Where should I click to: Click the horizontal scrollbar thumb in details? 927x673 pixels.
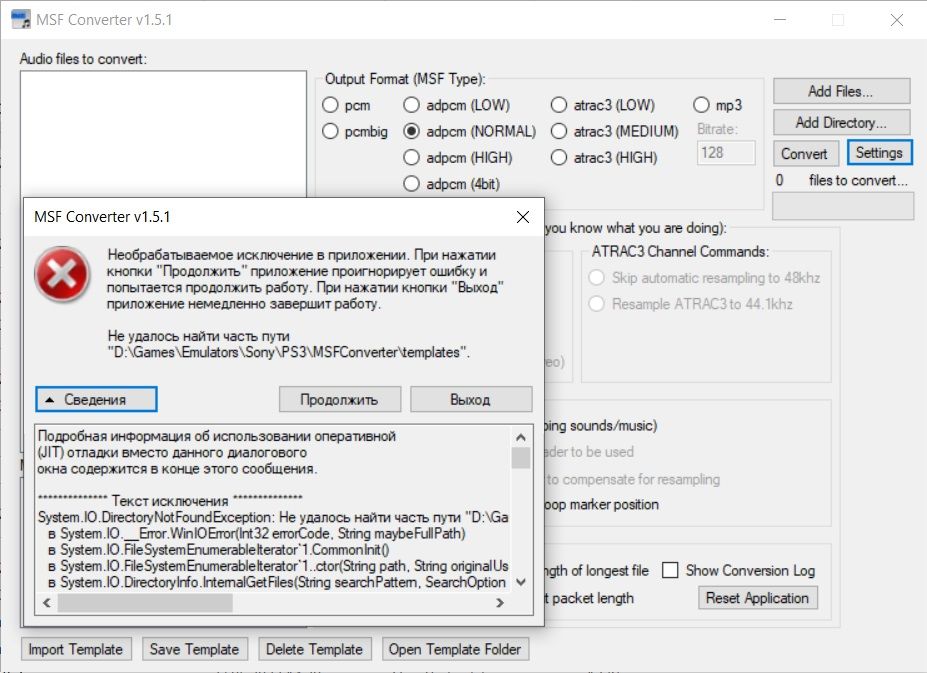(145, 603)
